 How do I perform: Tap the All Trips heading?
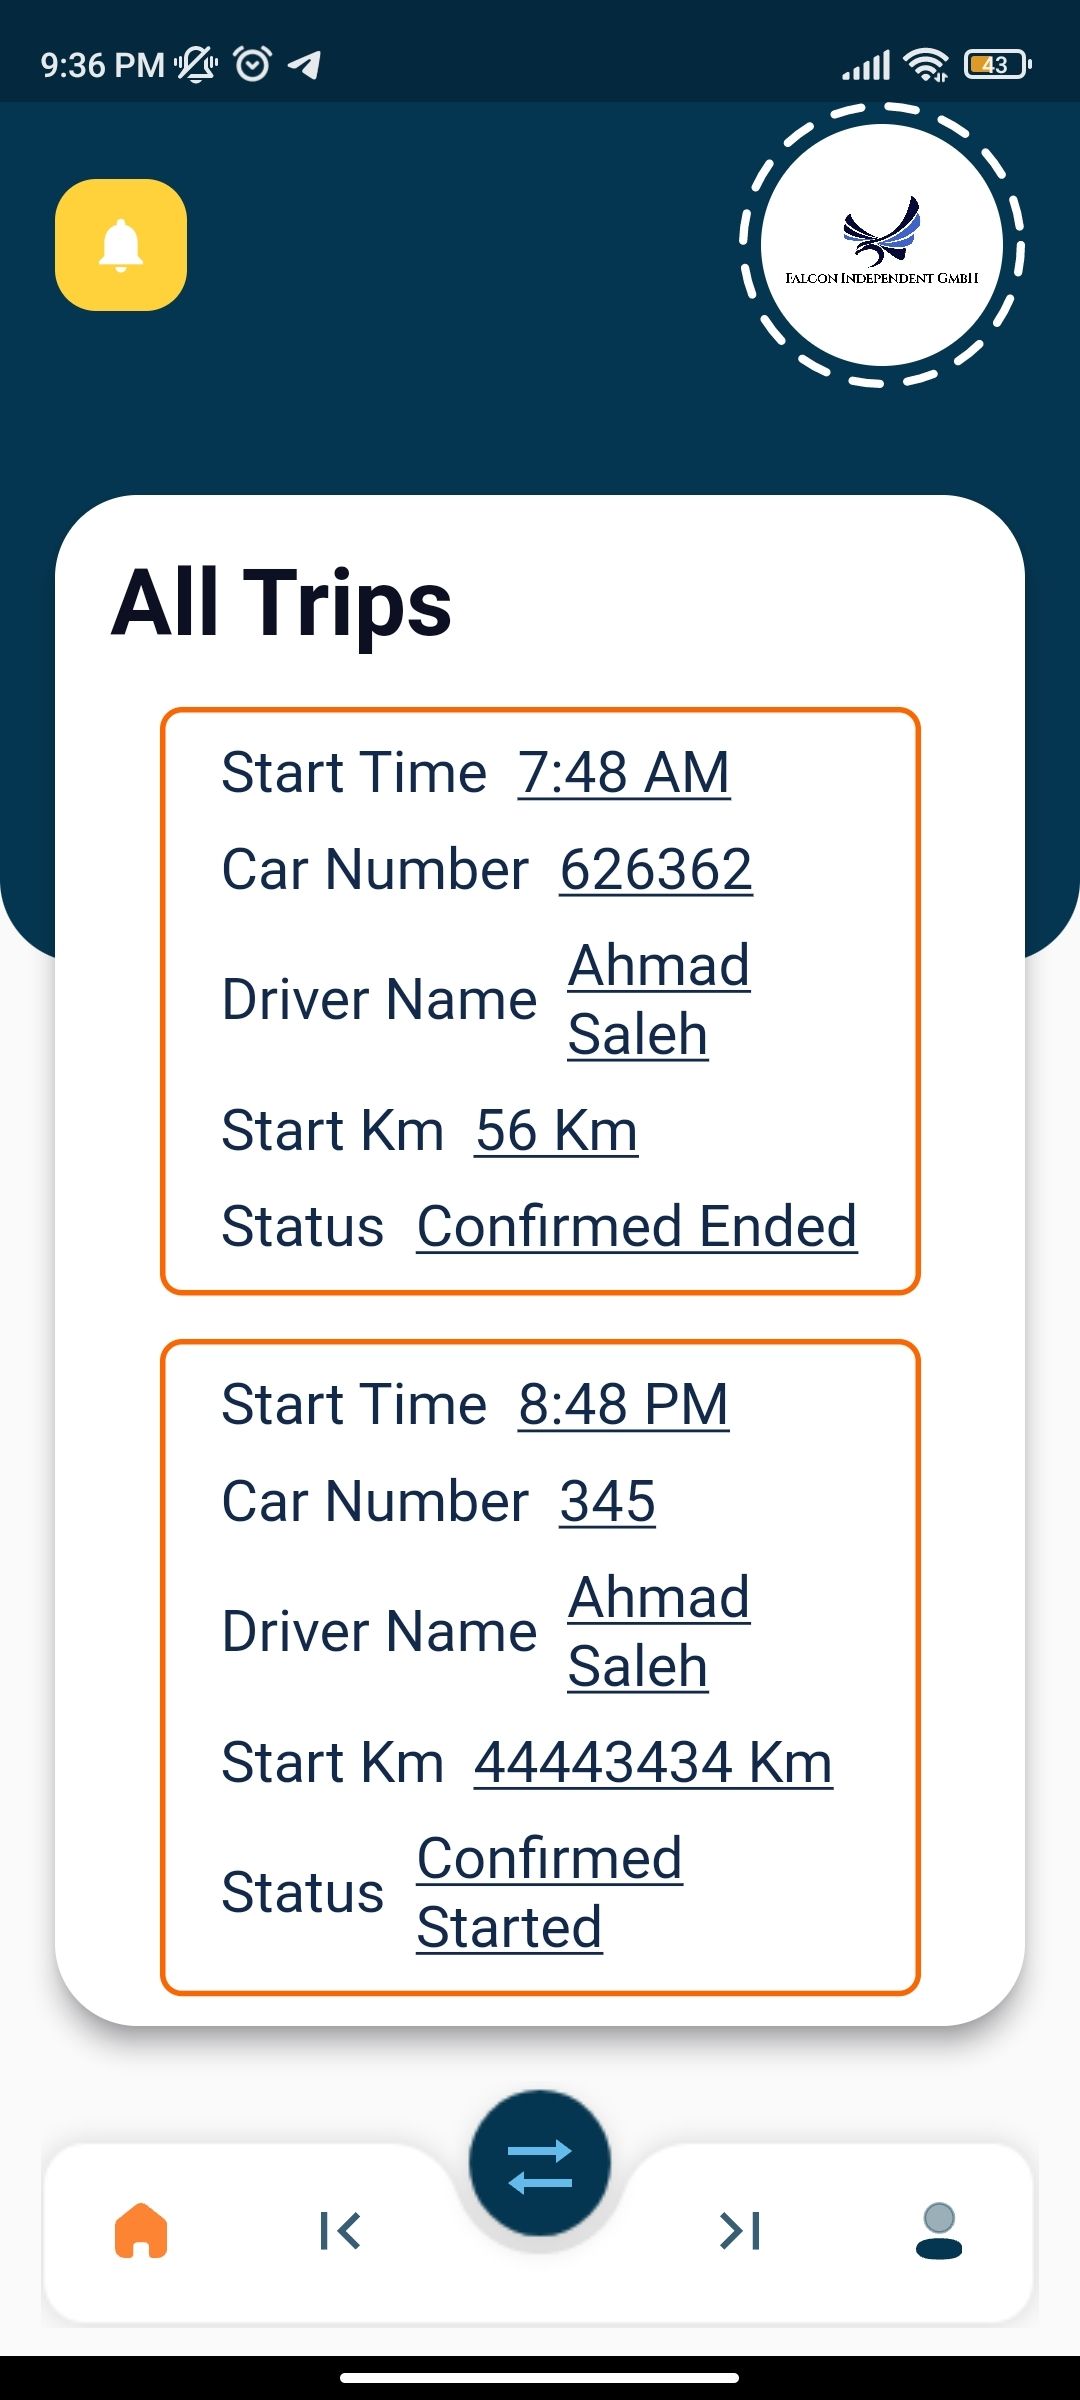pos(282,603)
